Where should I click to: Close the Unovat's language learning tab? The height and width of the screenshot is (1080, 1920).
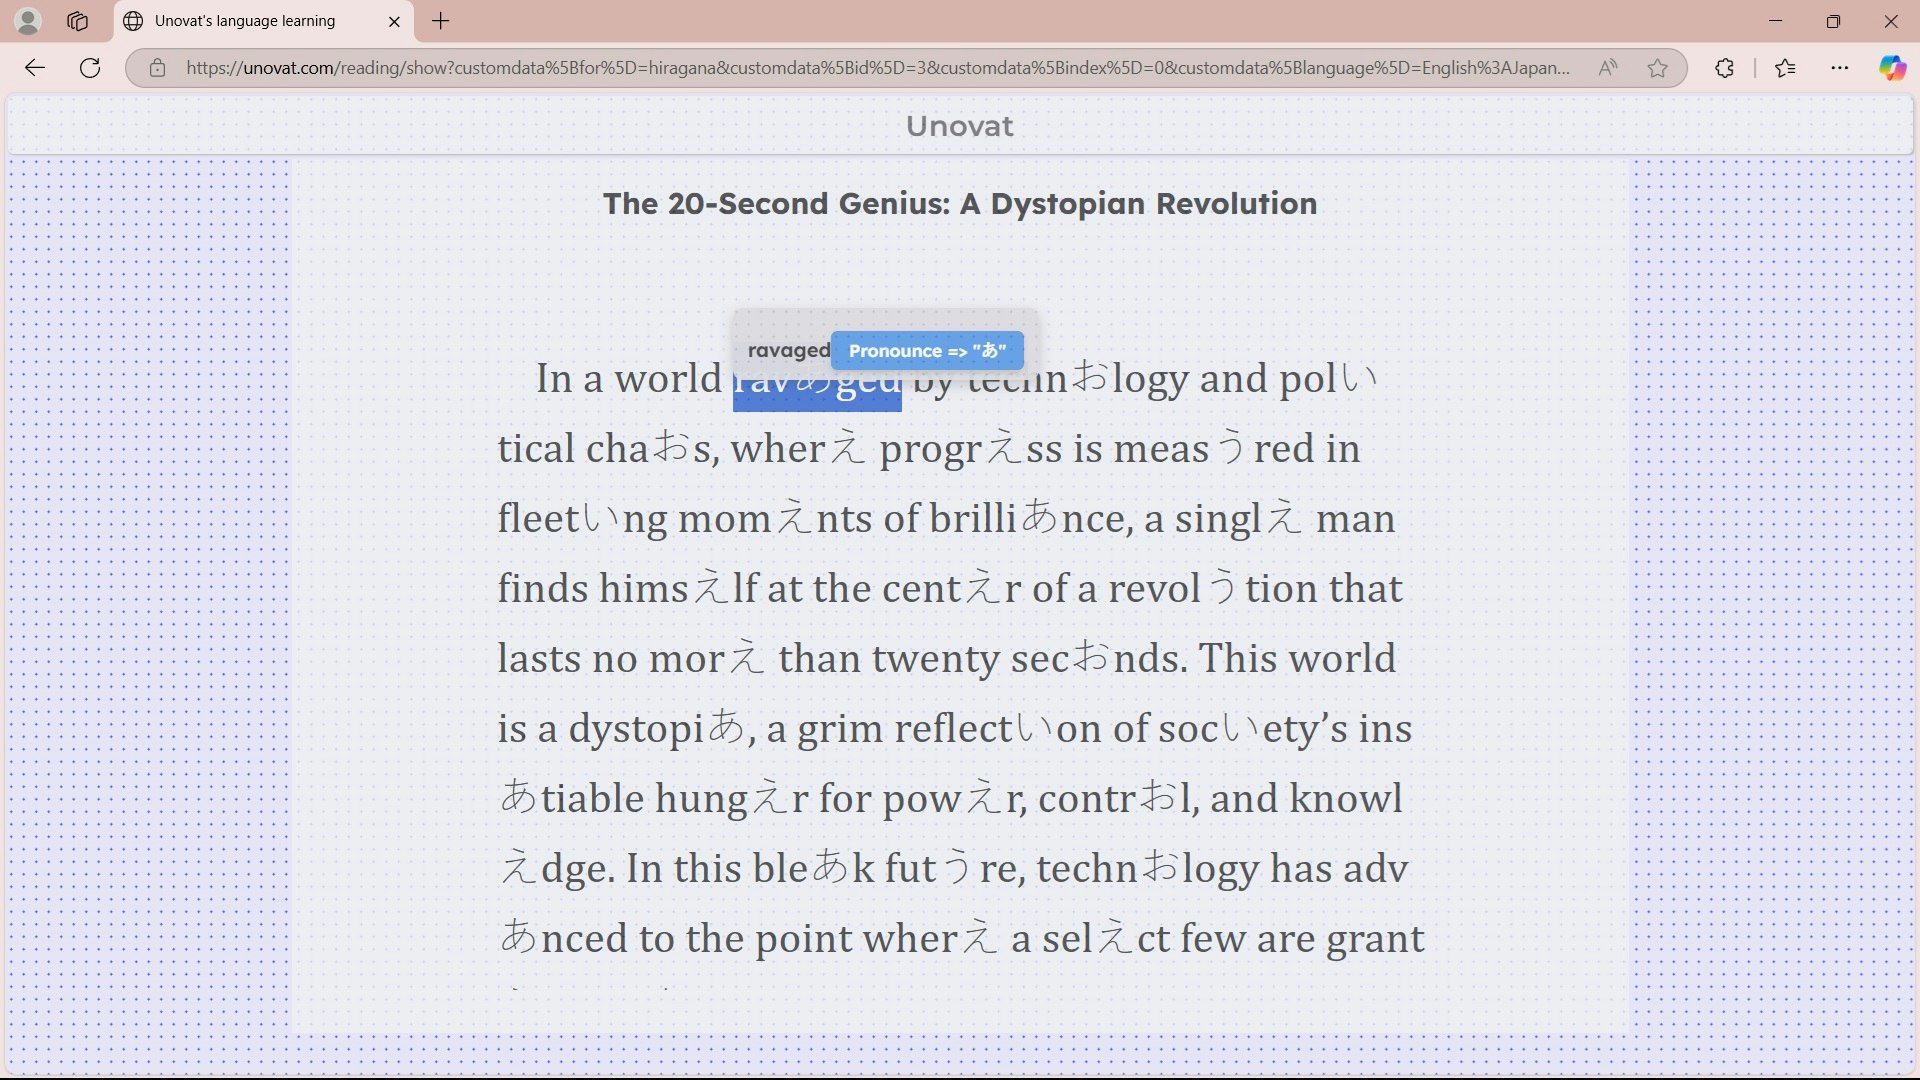pos(394,21)
